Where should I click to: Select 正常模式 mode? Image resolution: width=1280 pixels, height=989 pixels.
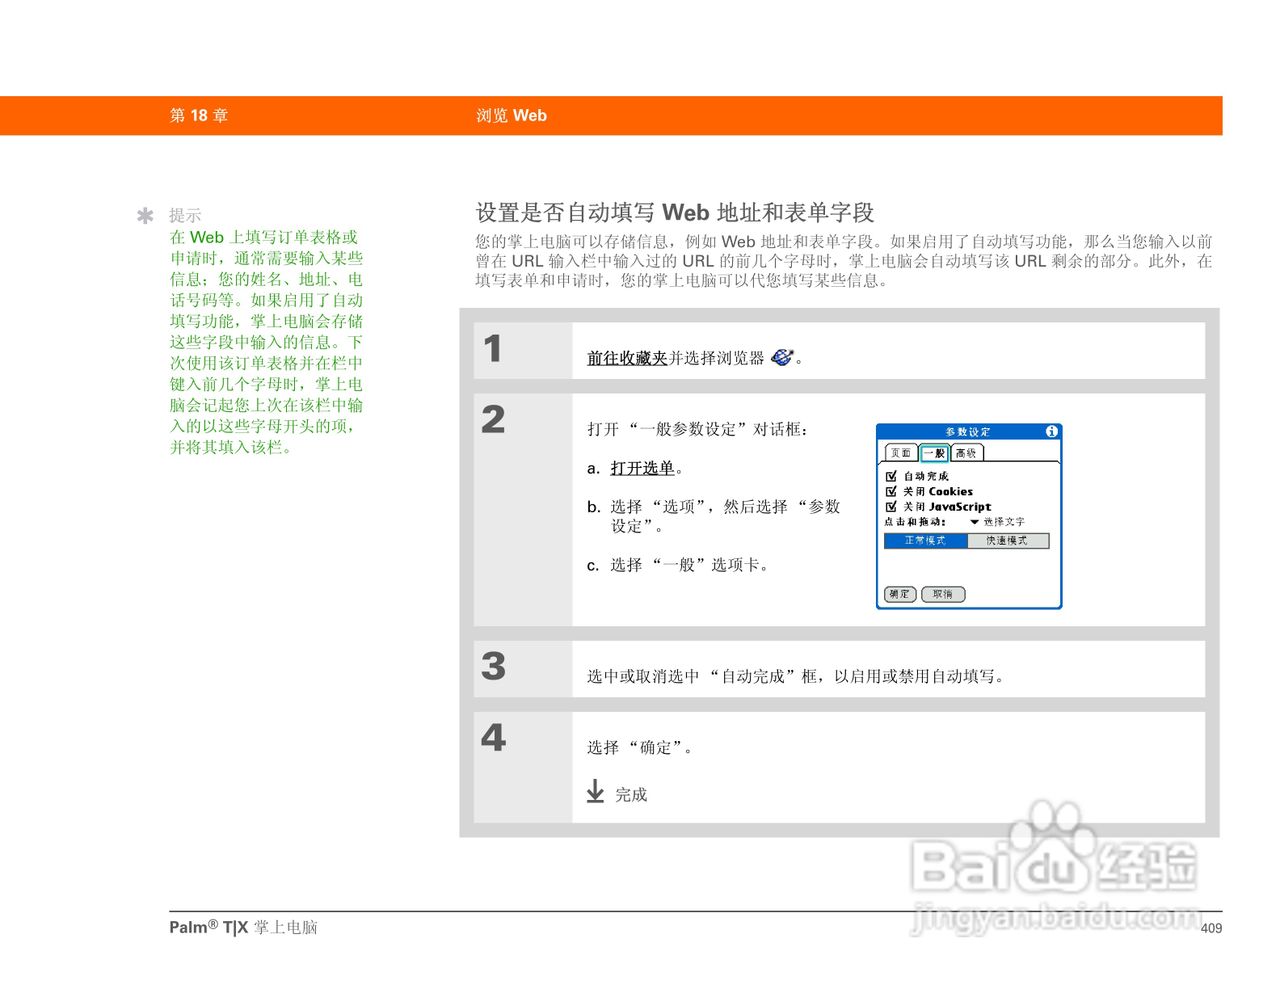(926, 541)
